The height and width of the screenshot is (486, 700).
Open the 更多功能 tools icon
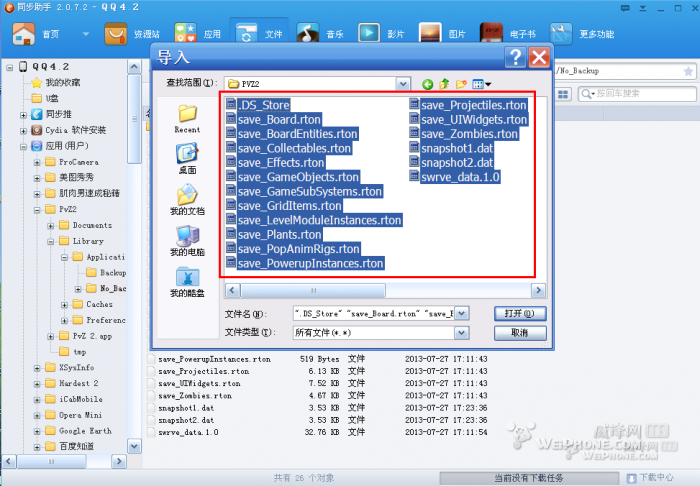561,34
